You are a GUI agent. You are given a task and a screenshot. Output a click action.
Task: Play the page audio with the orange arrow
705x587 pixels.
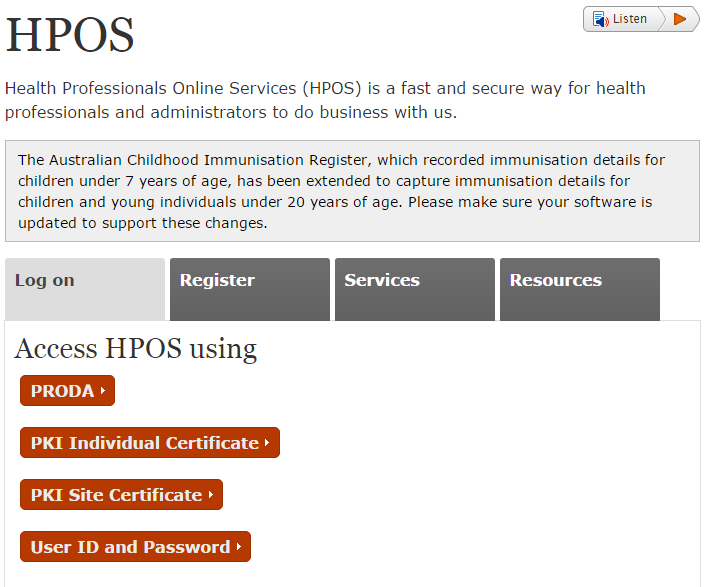pos(680,19)
